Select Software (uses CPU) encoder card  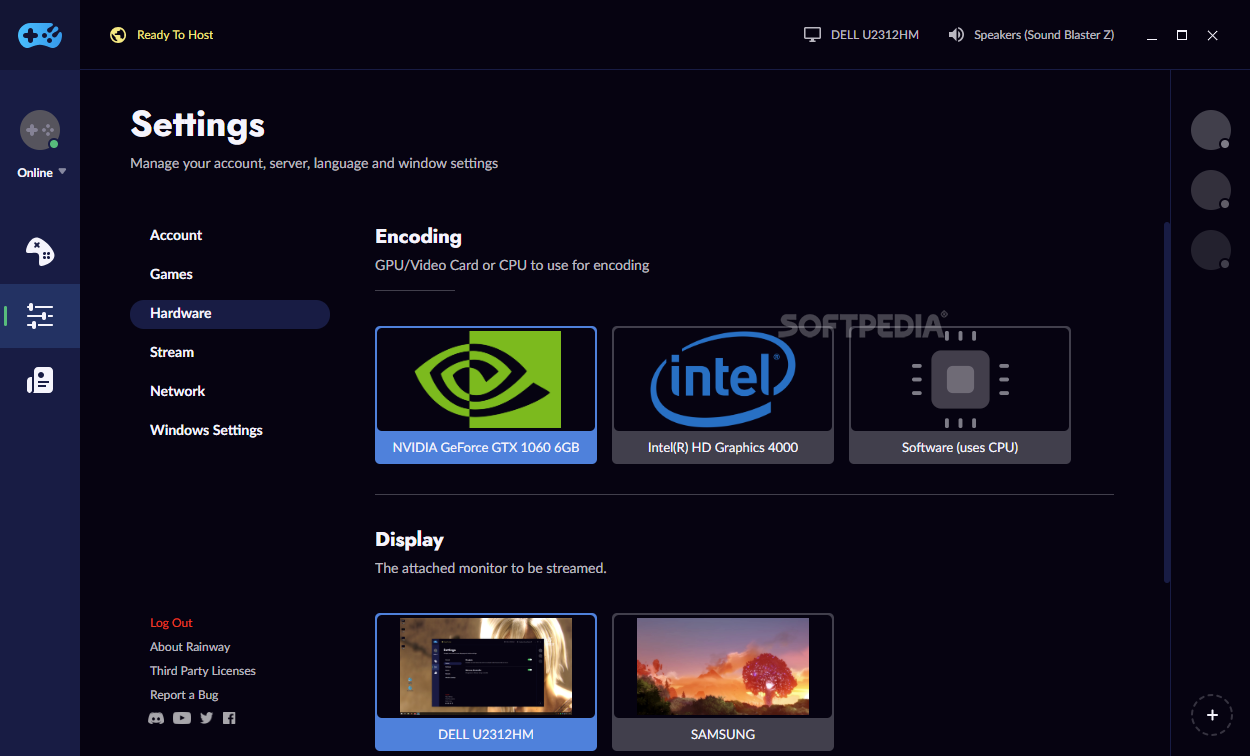click(x=960, y=395)
